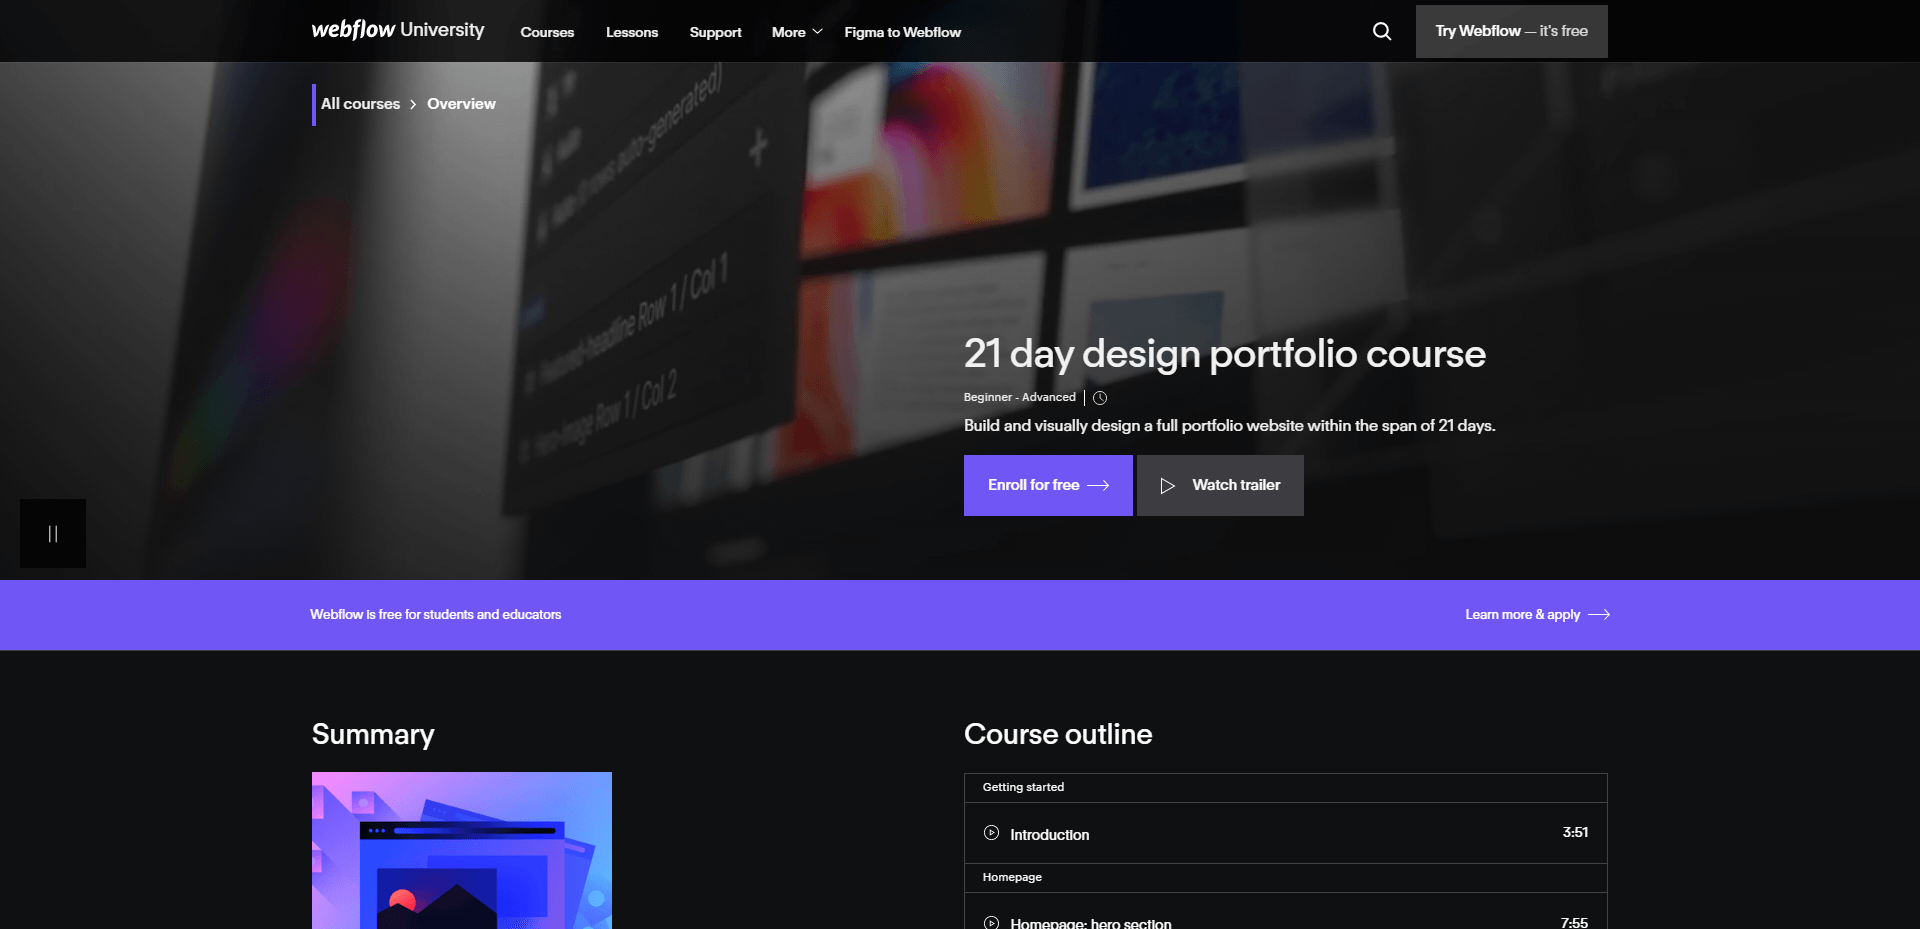This screenshot has width=1920, height=929.
Task: Click Enroll for free button
Action: coord(1048,485)
